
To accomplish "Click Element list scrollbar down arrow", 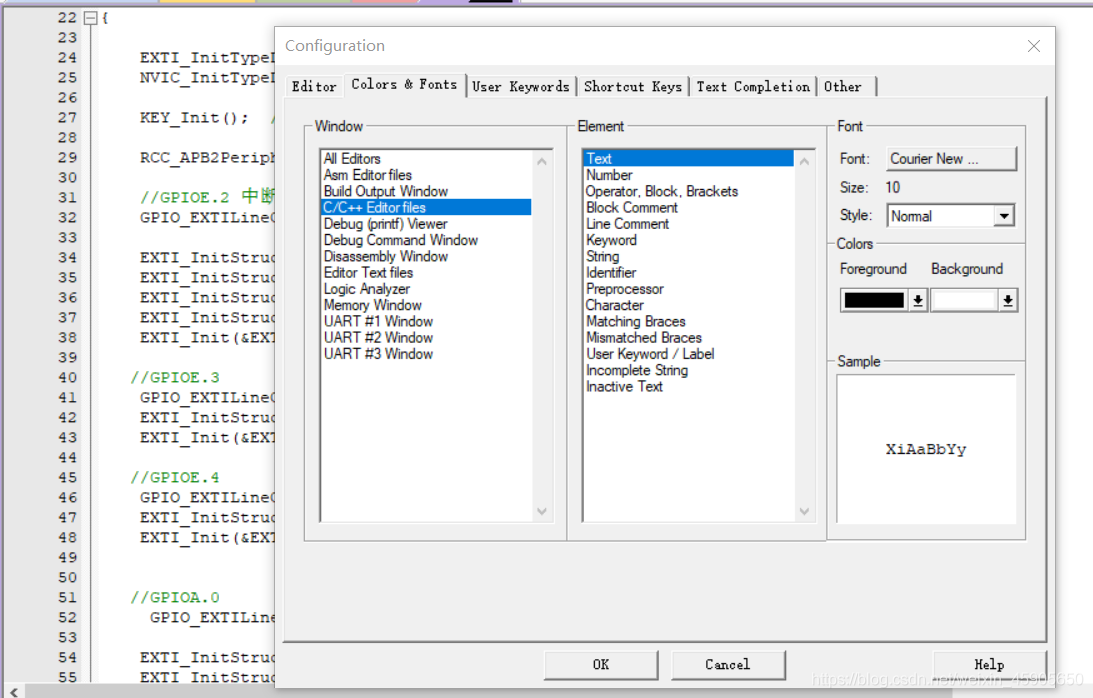I will [804, 511].
